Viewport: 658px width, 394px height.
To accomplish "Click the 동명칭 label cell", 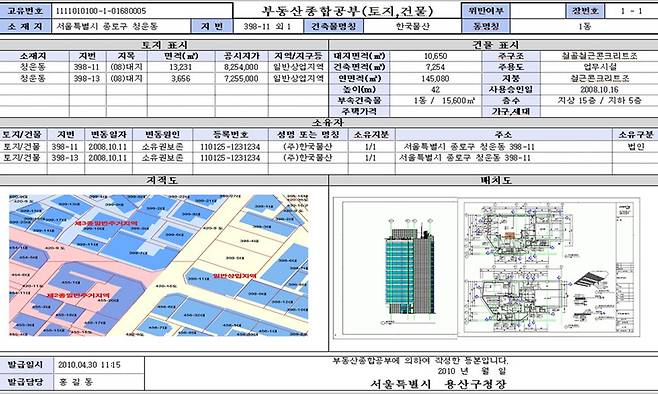I will (x=486, y=26).
